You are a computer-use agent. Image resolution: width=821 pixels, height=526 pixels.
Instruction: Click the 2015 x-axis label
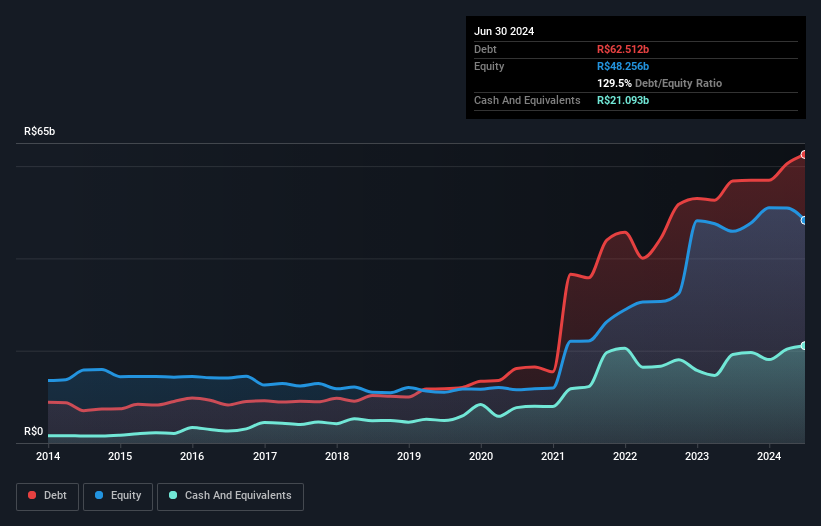(x=120, y=456)
